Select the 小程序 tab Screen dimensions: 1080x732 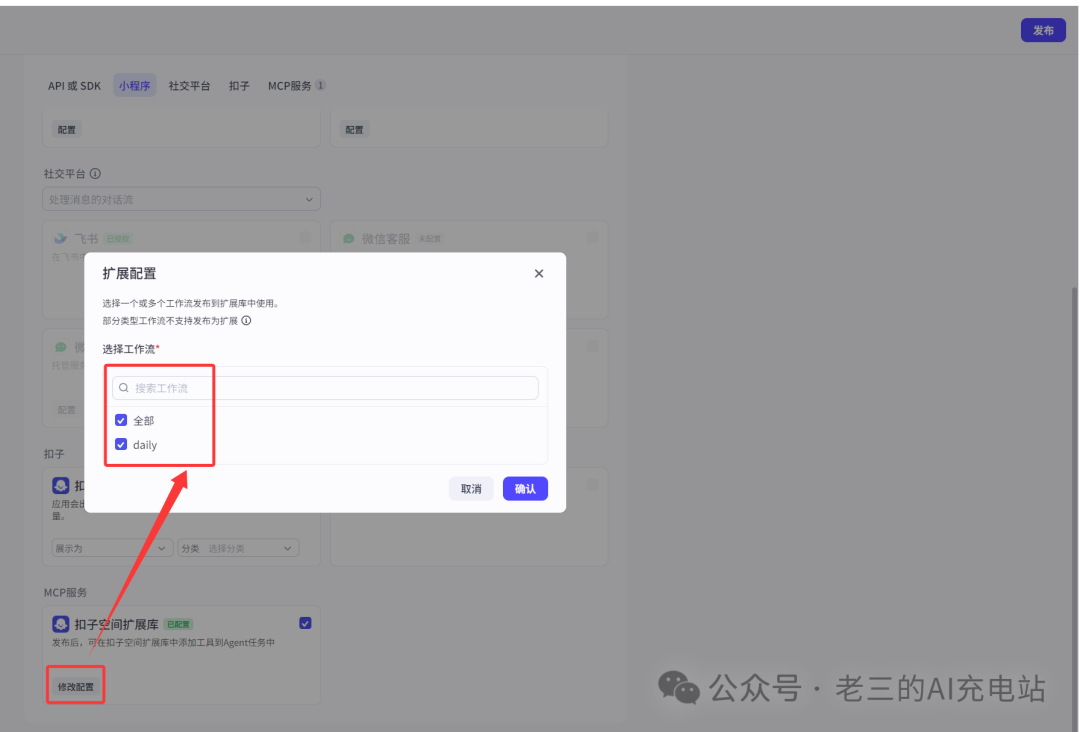134,85
